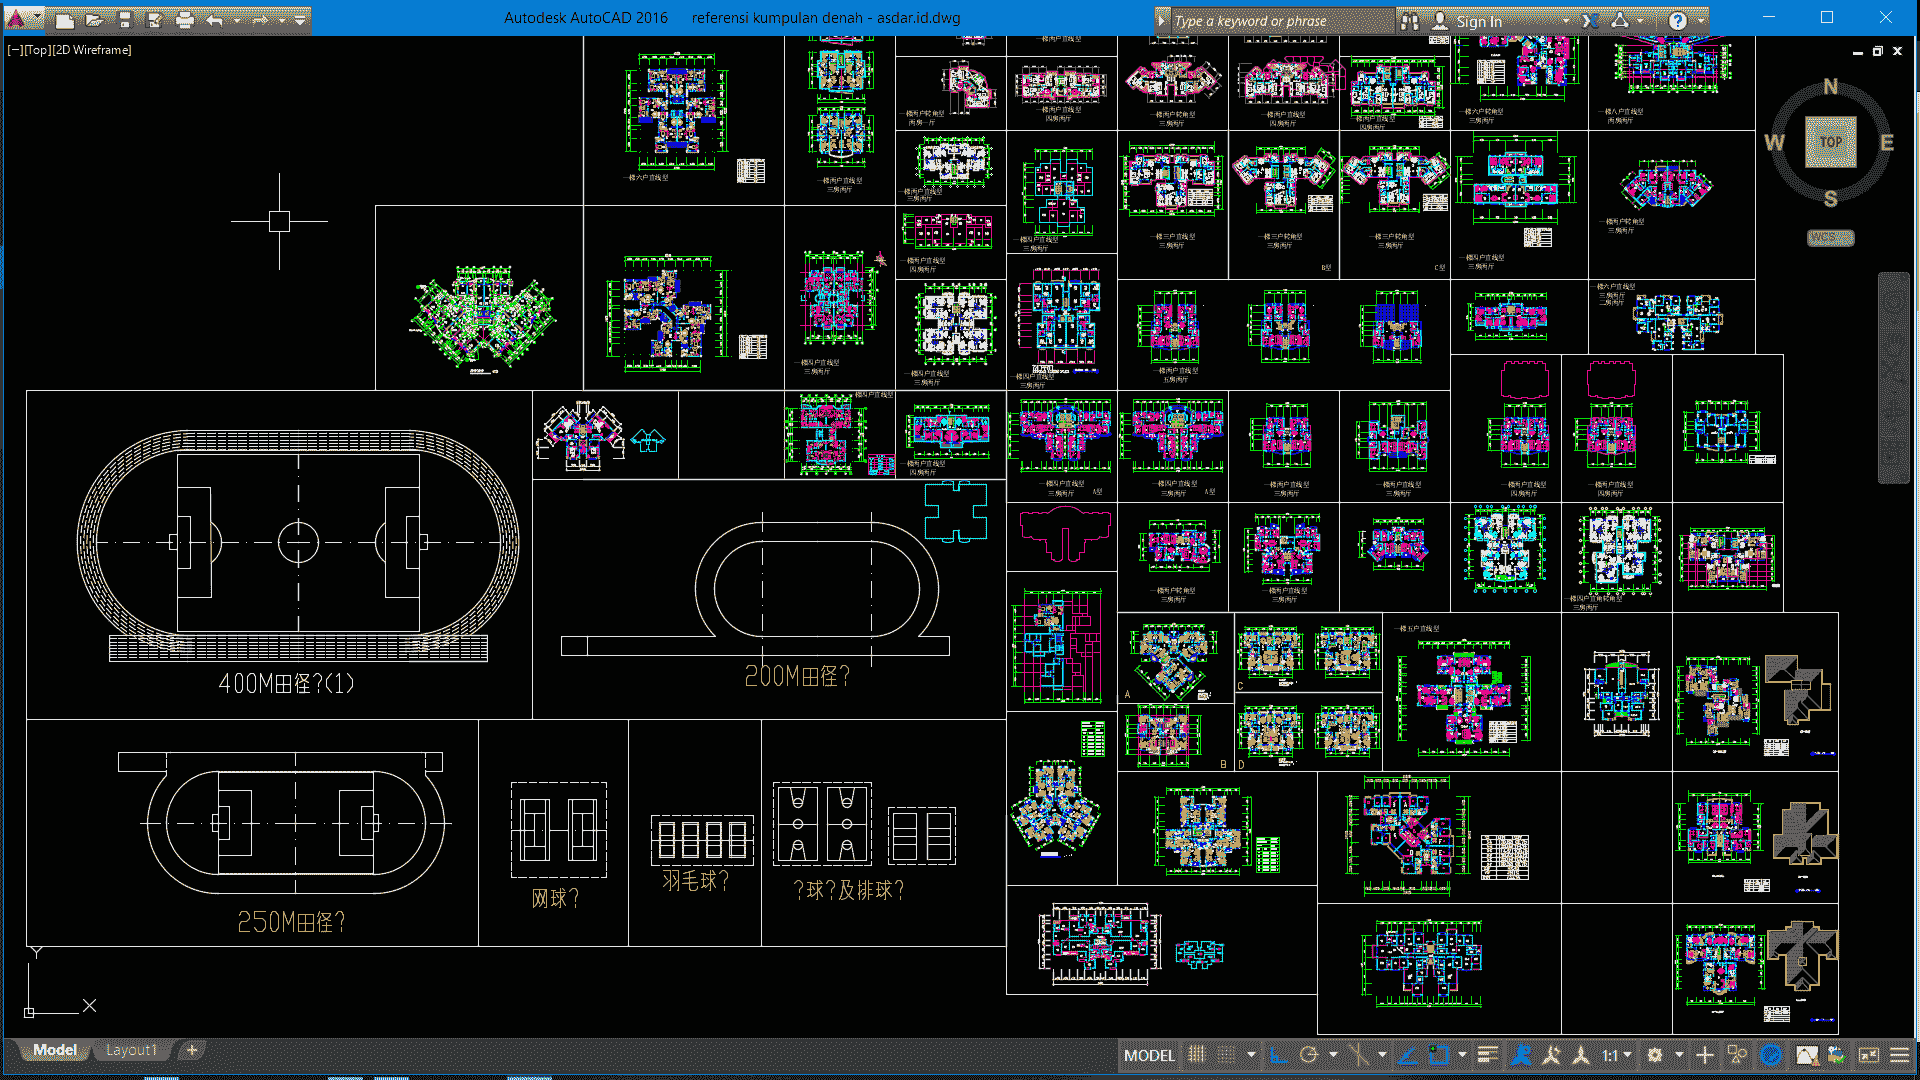Toggle polar tracking

1309,1055
